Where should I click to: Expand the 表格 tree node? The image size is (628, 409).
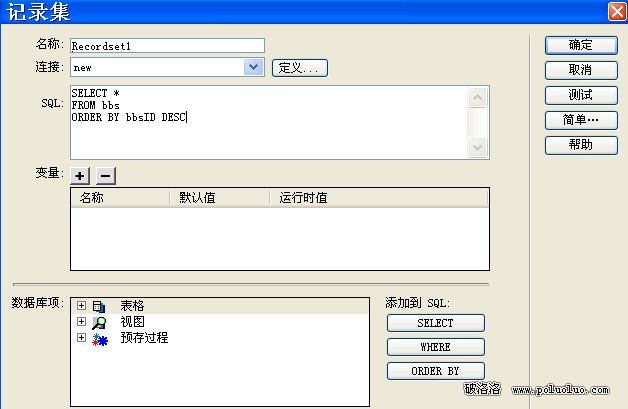click(x=81, y=306)
